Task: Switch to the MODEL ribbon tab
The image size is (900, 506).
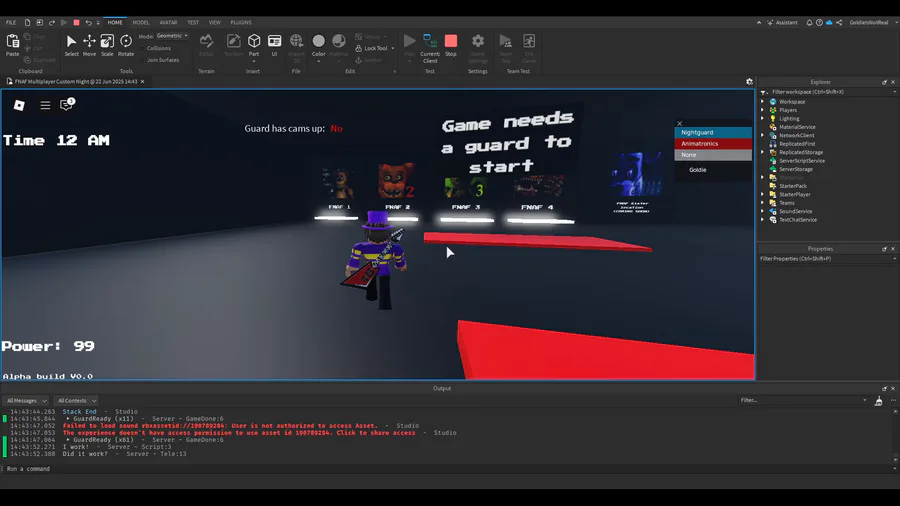Action: pos(141,22)
